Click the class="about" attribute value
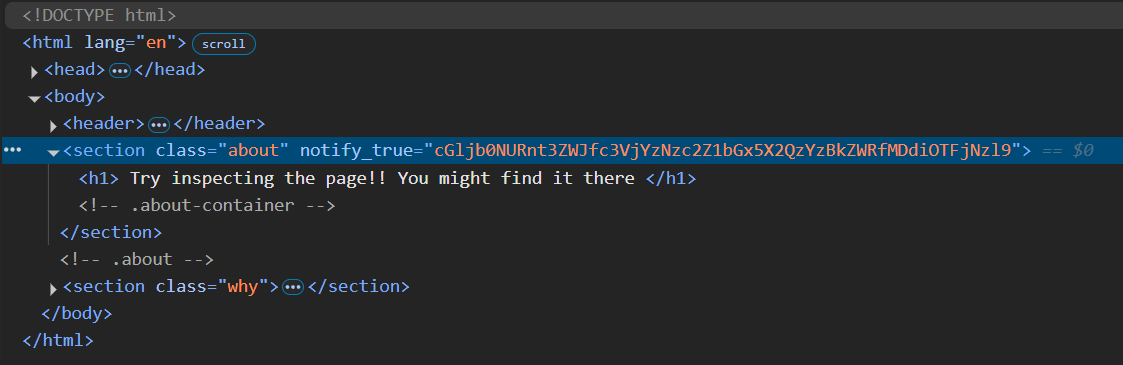The image size is (1123, 365). (254, 150)
